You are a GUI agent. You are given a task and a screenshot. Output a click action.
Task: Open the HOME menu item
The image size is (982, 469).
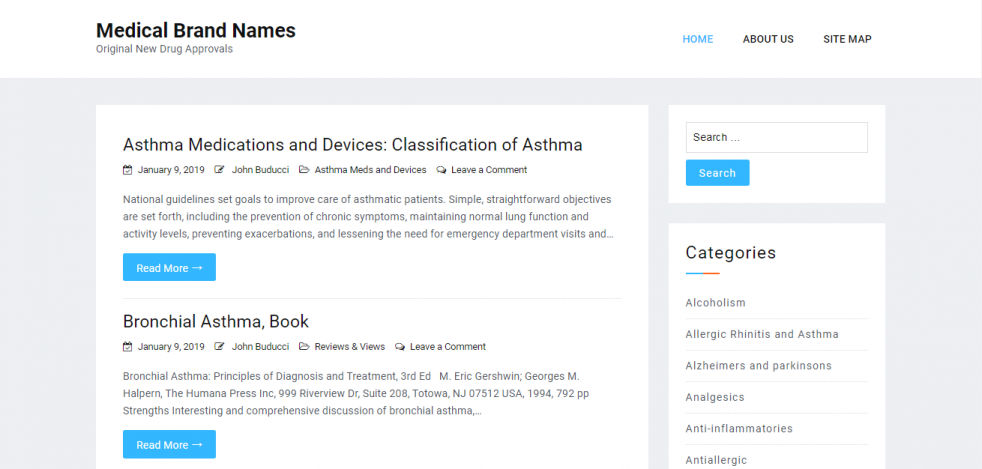(697, 39)
